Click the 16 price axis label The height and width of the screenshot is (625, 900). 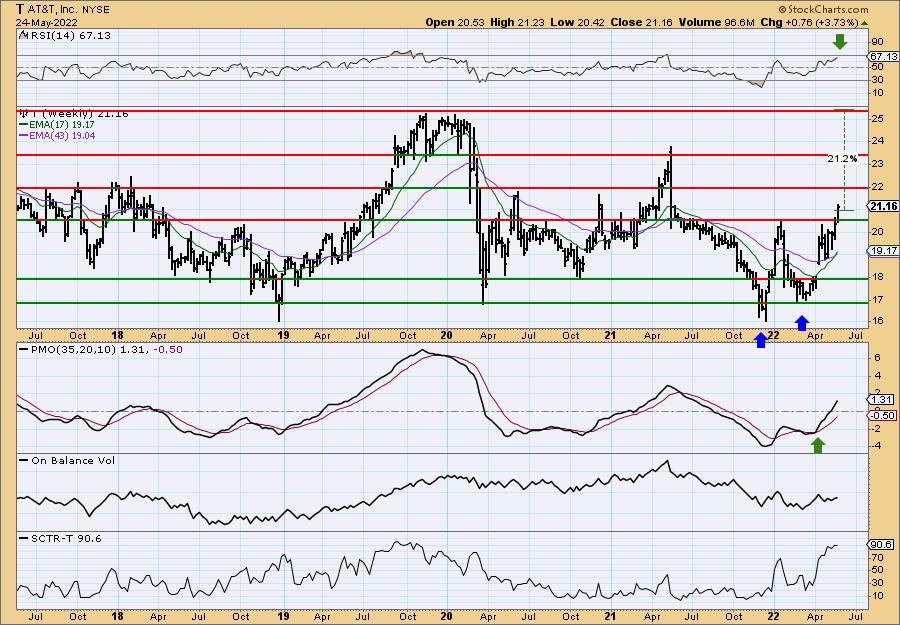click(x=877, y=321)
